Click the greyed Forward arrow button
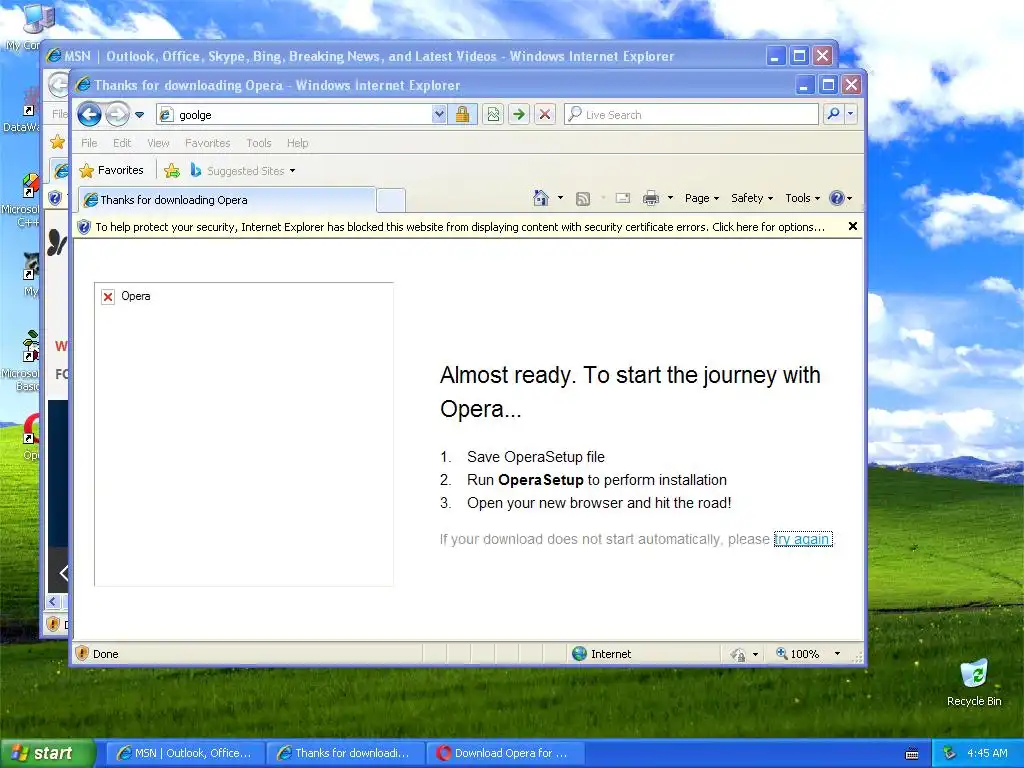1024x768 pixels. point(118,115)
